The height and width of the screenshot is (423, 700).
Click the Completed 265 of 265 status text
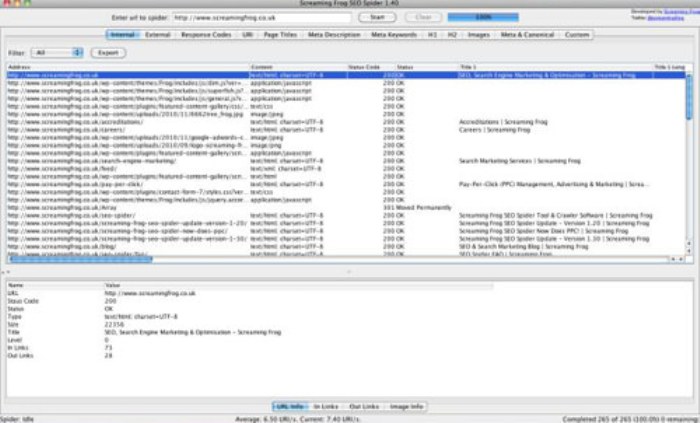630,419
